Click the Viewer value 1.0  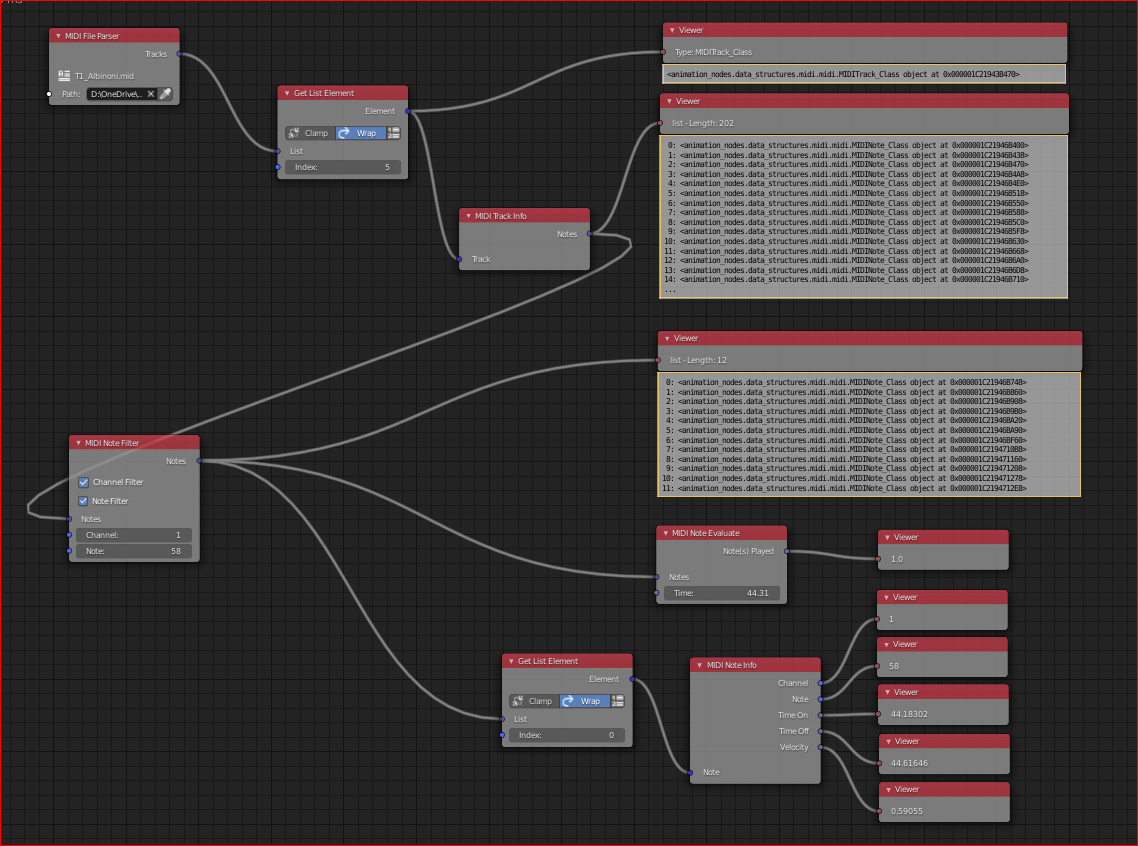coord(897,559)
